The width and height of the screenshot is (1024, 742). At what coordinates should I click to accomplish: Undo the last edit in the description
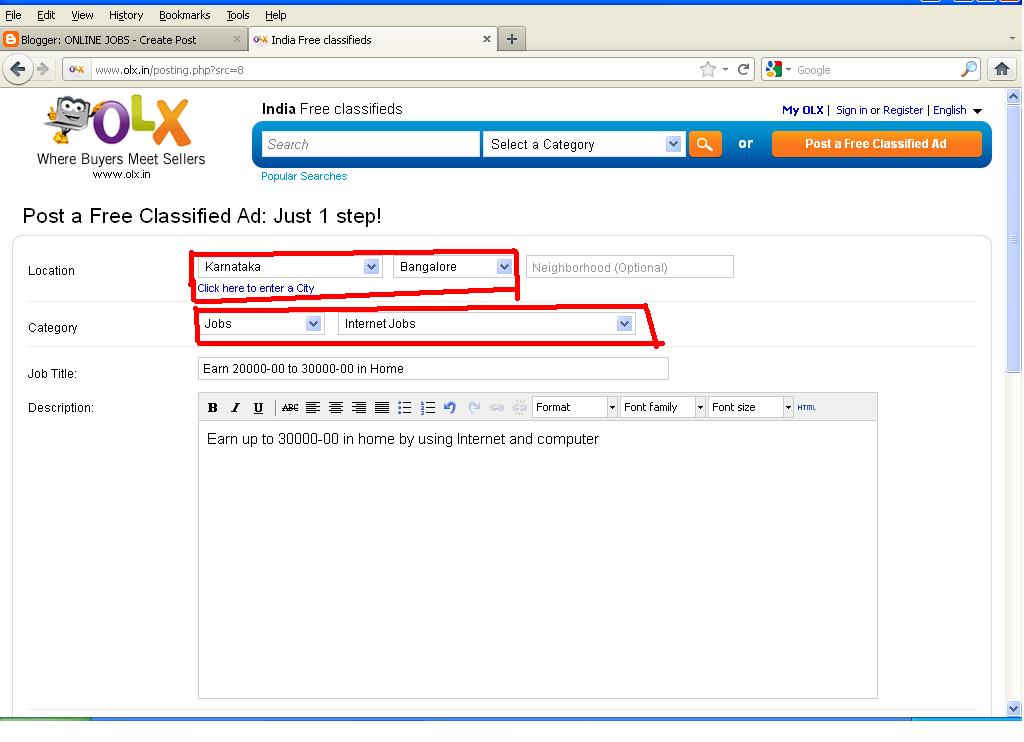[450, 407]
